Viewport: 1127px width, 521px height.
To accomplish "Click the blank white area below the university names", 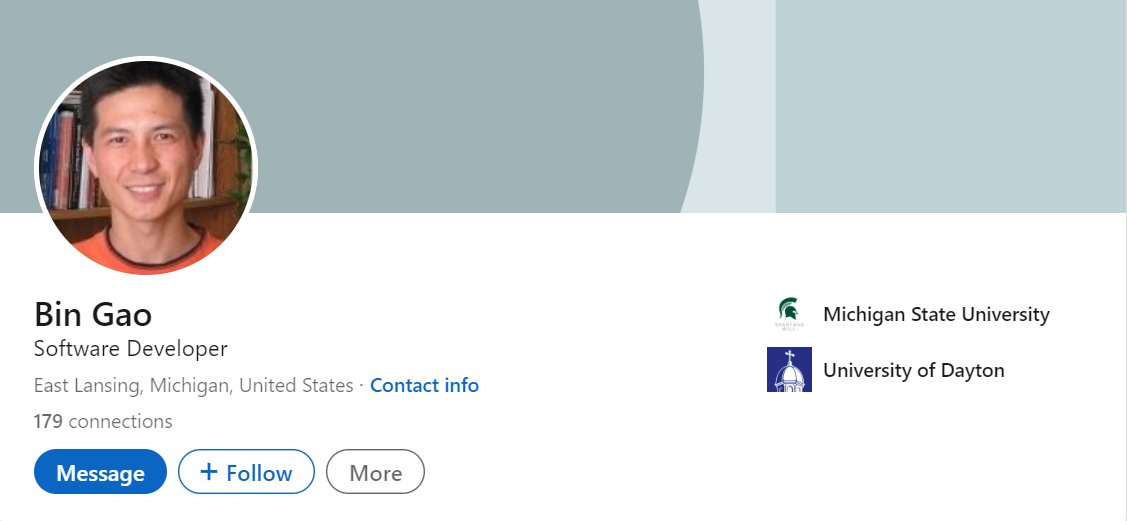I will (x=930, y=450).
